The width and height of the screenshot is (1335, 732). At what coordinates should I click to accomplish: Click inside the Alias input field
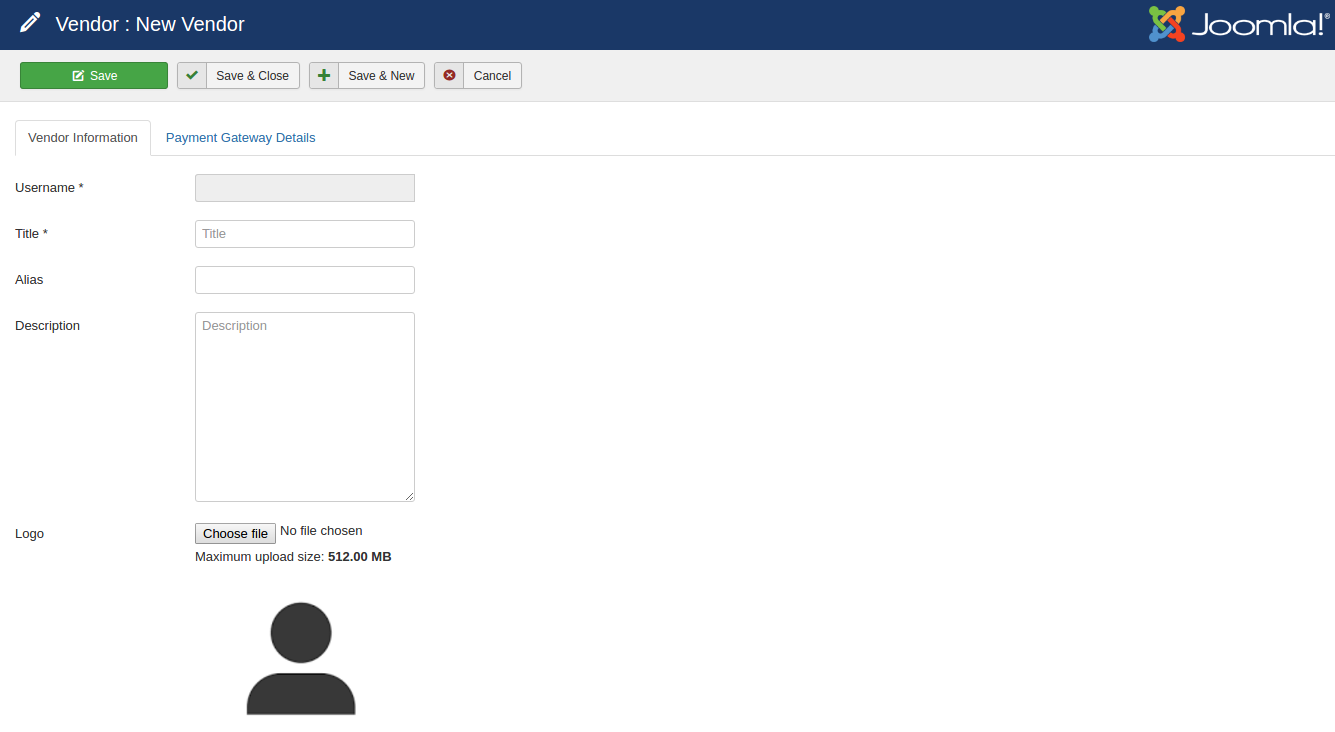coord(304,280)
